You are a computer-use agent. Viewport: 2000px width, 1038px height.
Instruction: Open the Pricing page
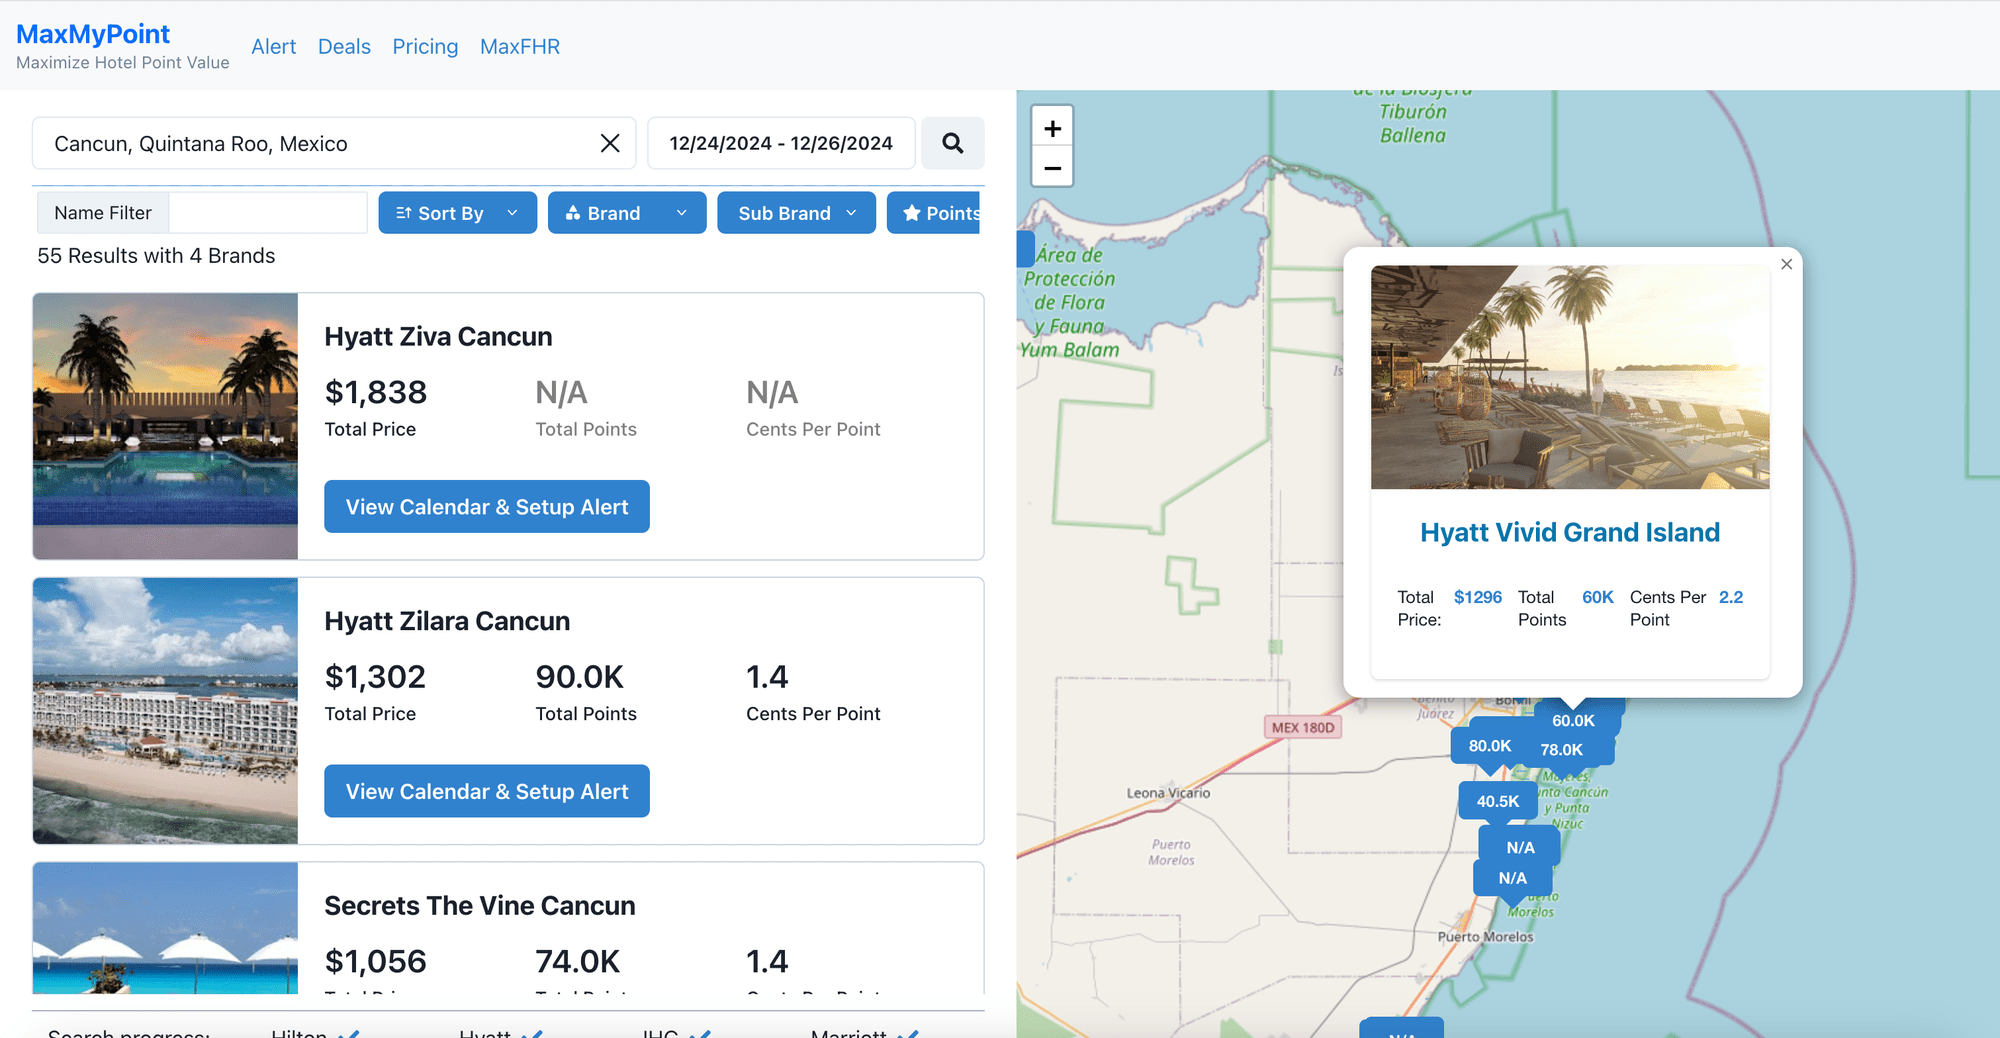[425, 46]
